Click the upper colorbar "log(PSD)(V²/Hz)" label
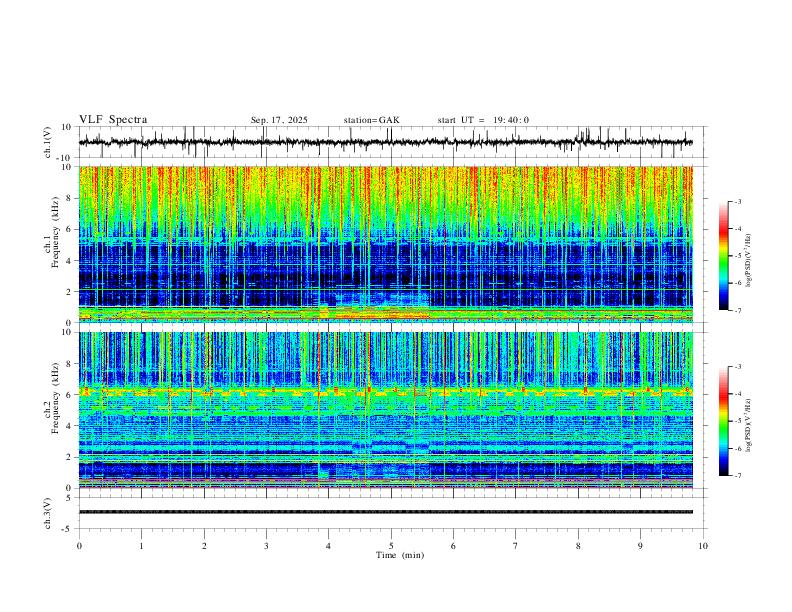 [750, 261]
